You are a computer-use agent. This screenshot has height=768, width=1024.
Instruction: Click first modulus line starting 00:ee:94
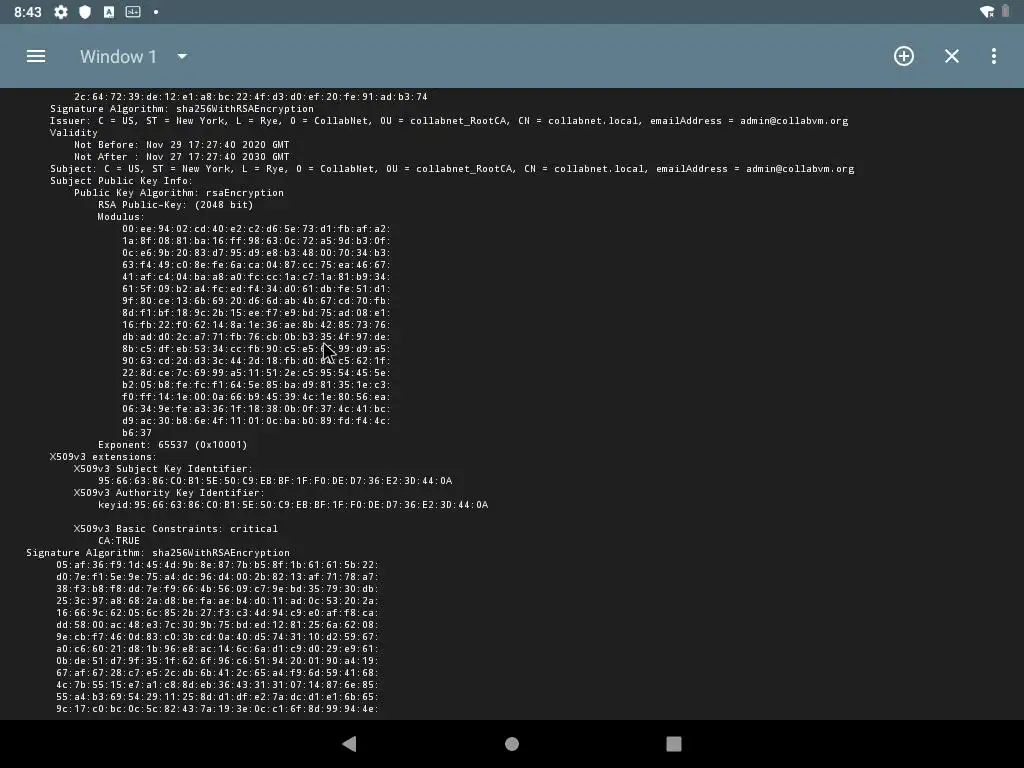tap(257, 229)
